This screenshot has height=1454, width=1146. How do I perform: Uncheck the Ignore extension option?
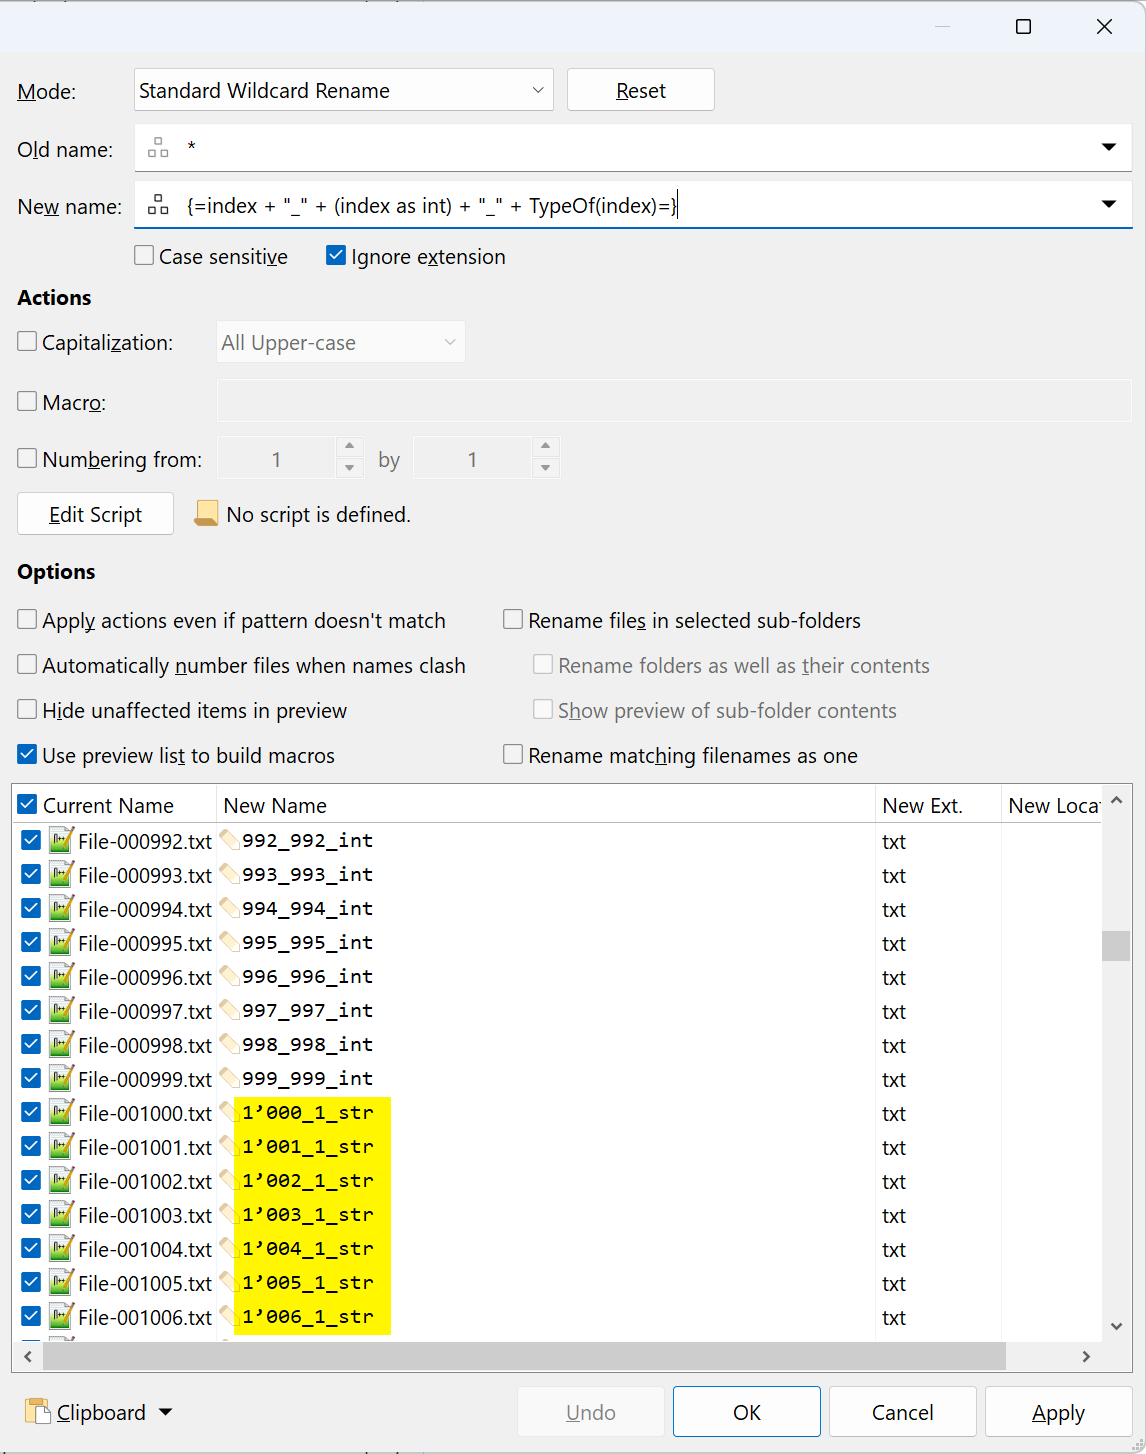pyautogui.click(x=336, y=256)
